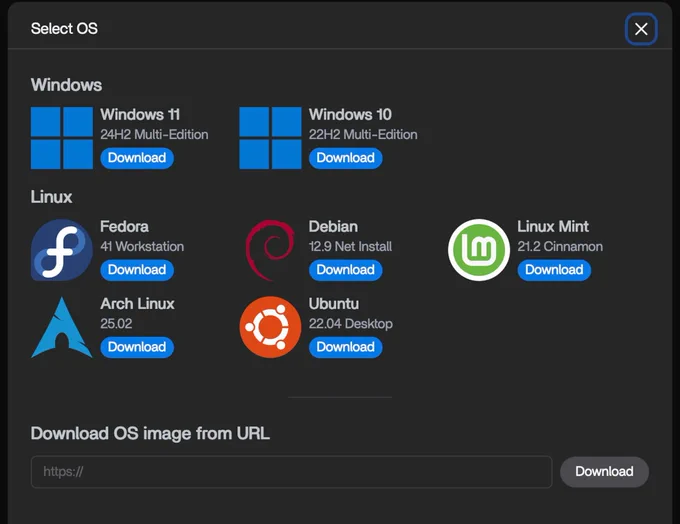This screenshot has width=680, height=524.
Task: Download Arch Linux 25.02
Action: pyautogui.click(x=137, y=347)
